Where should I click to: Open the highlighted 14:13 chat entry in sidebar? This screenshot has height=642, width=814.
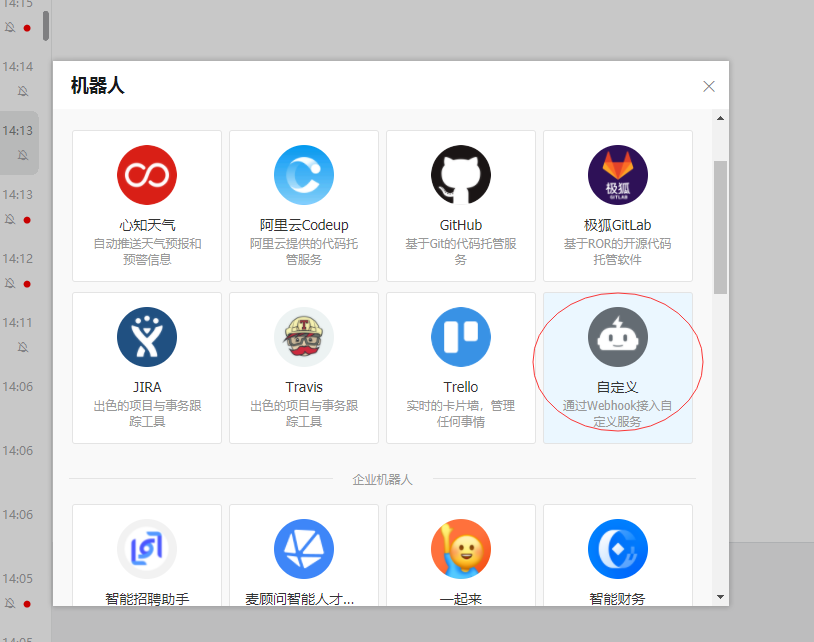(x=19, y=143)
